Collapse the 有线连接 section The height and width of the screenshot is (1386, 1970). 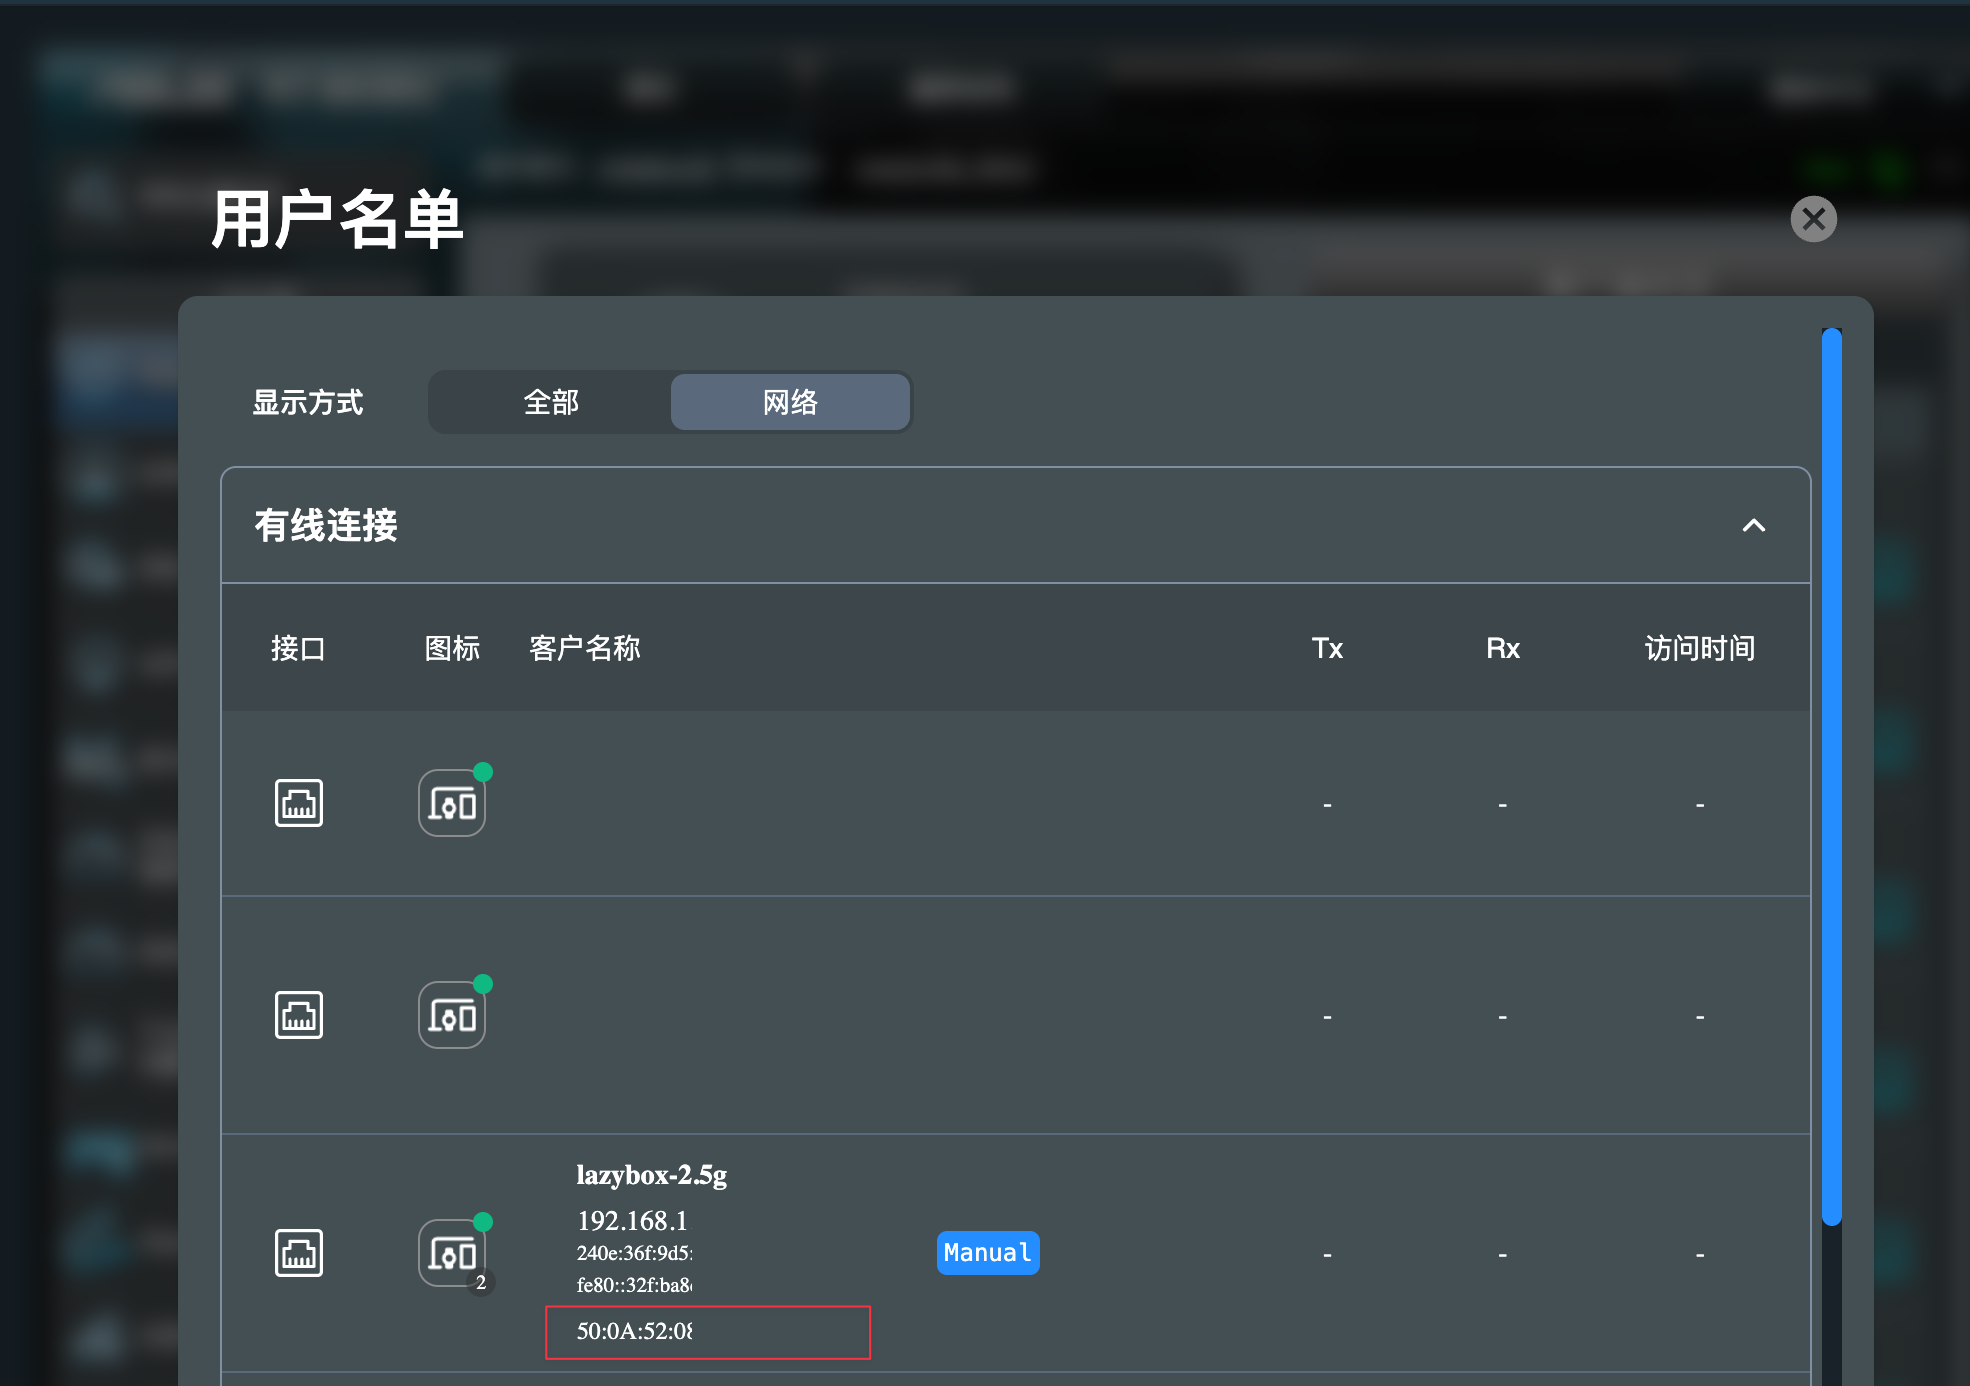pyautogui.click(x=1753, y=525)
